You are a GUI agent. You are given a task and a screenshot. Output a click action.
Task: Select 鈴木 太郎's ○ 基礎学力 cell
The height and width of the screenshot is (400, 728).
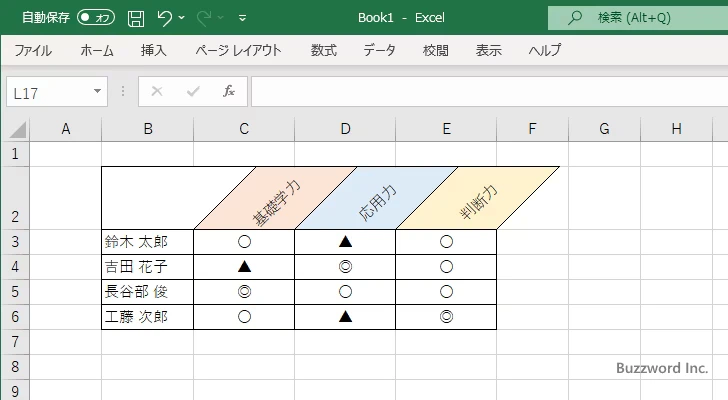tap(244, 242)
